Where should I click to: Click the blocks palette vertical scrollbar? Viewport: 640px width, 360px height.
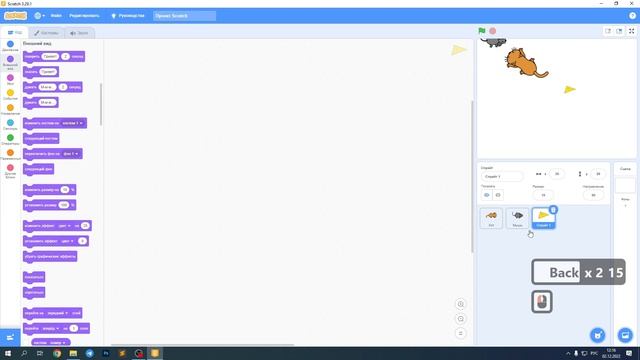click(x=101, y=104)
